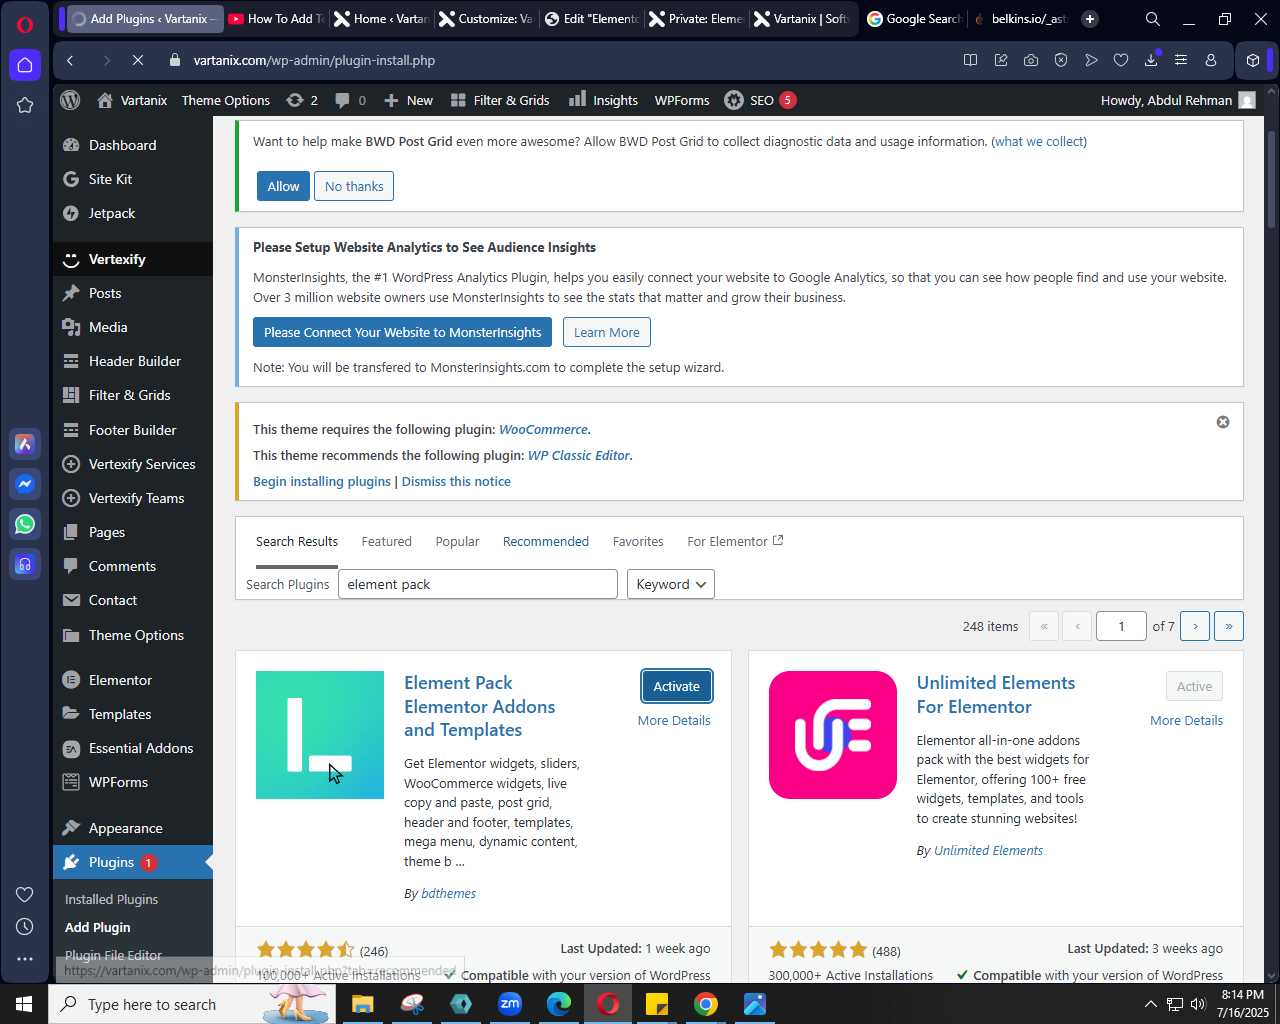Open File Explorer from taskbar

click(x=363, y=1004)
